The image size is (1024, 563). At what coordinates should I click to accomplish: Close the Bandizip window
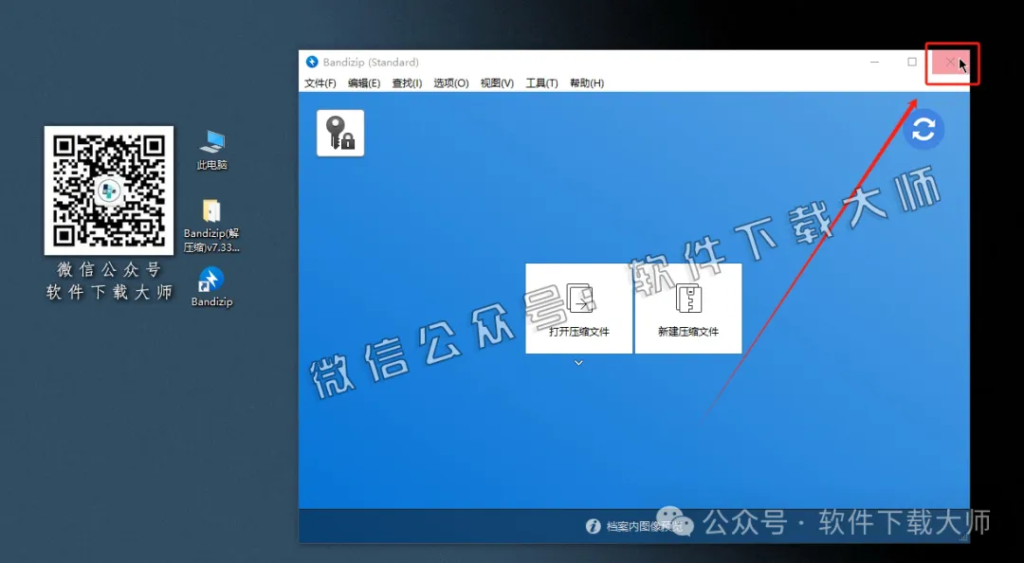point(950,63)
